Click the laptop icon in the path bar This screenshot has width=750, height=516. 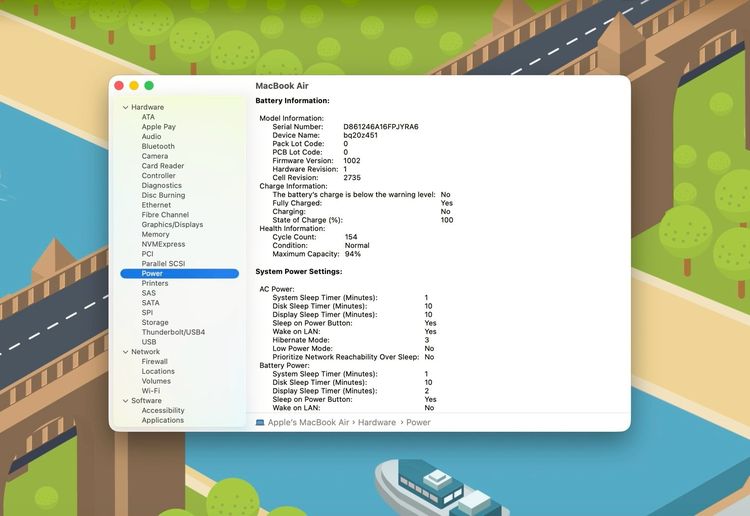260,422
